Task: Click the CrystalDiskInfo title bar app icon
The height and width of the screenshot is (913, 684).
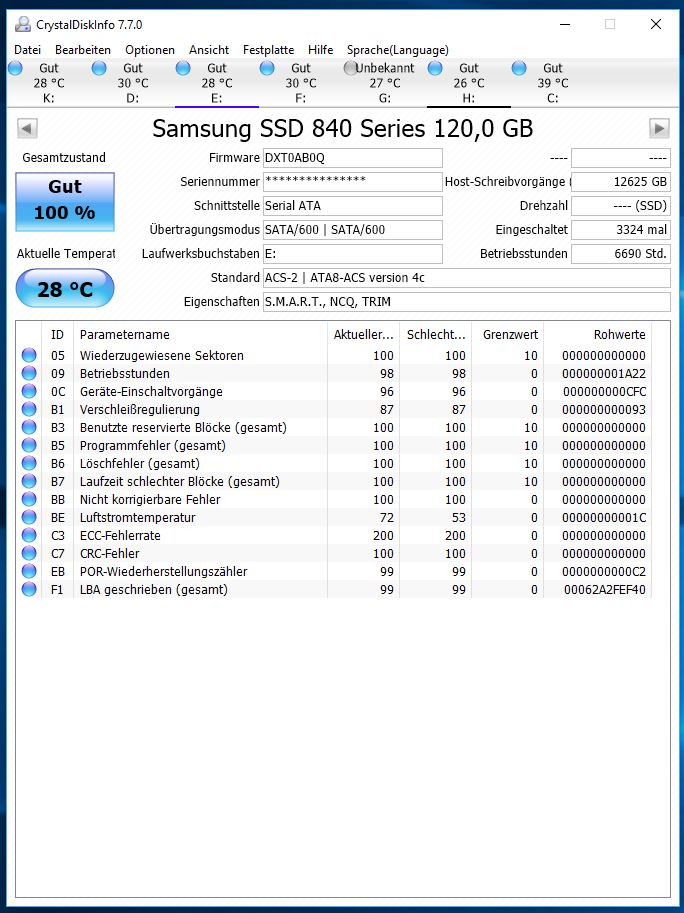Action: click(x=23, y=24)
